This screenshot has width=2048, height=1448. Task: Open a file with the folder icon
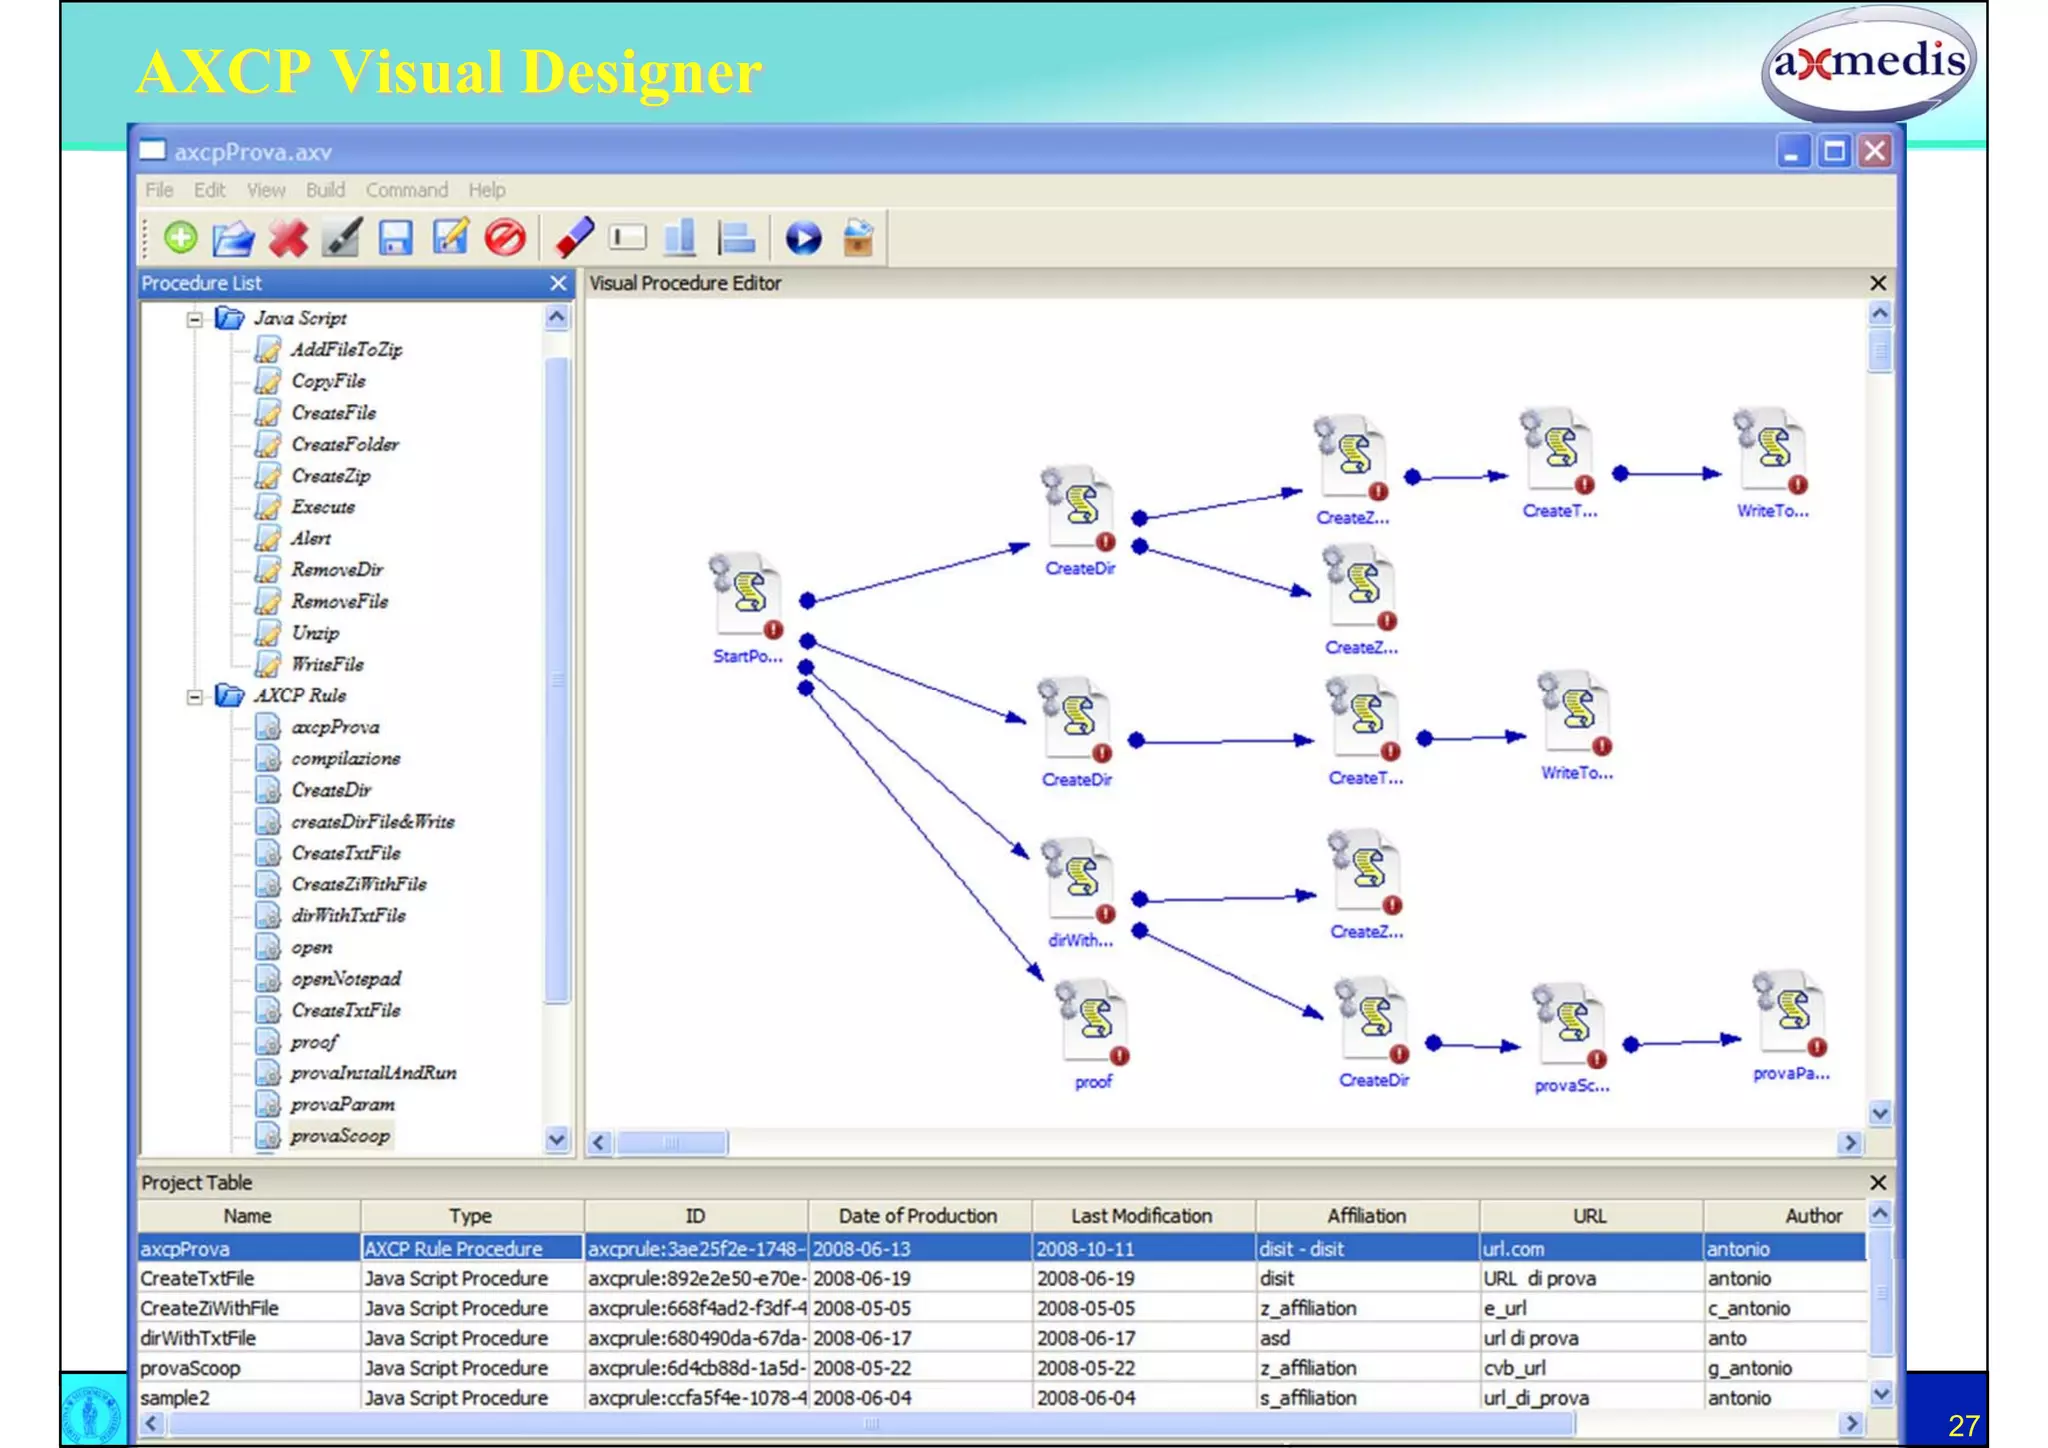point(233,238)
